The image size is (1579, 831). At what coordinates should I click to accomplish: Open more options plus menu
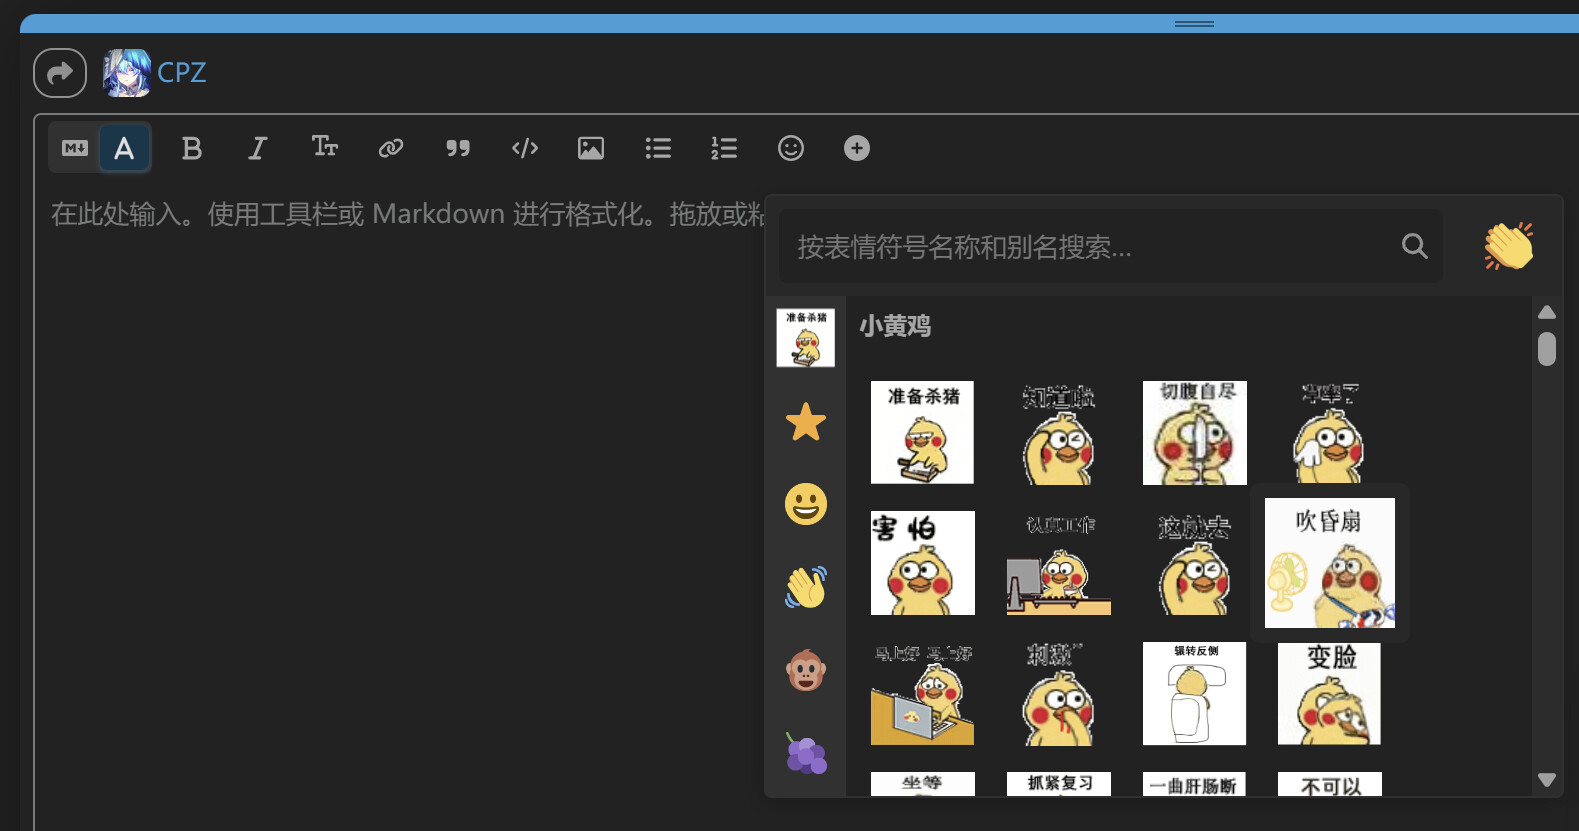857,149
